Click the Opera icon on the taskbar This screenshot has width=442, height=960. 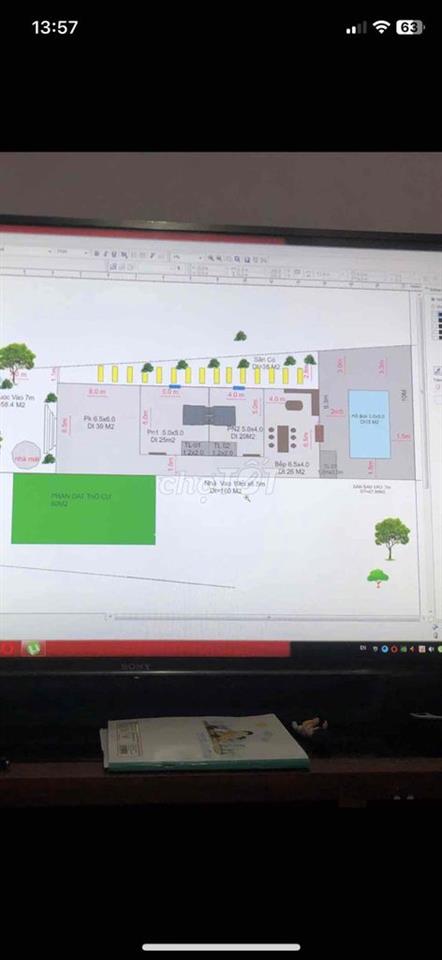[8, 647]
